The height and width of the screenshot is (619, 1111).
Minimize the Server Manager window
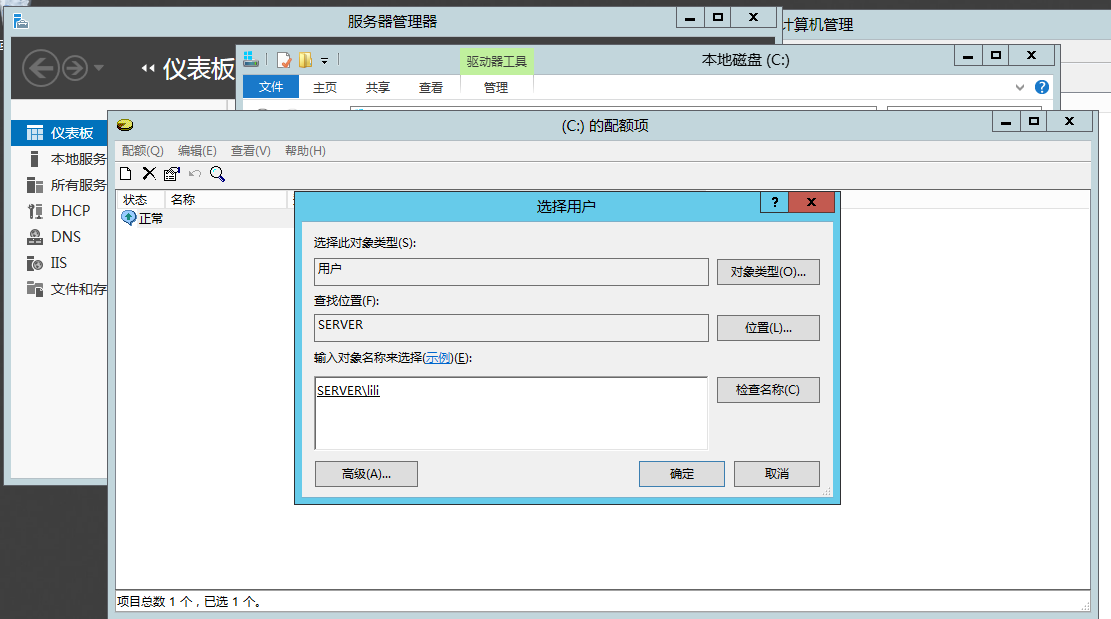pos(690,18)
